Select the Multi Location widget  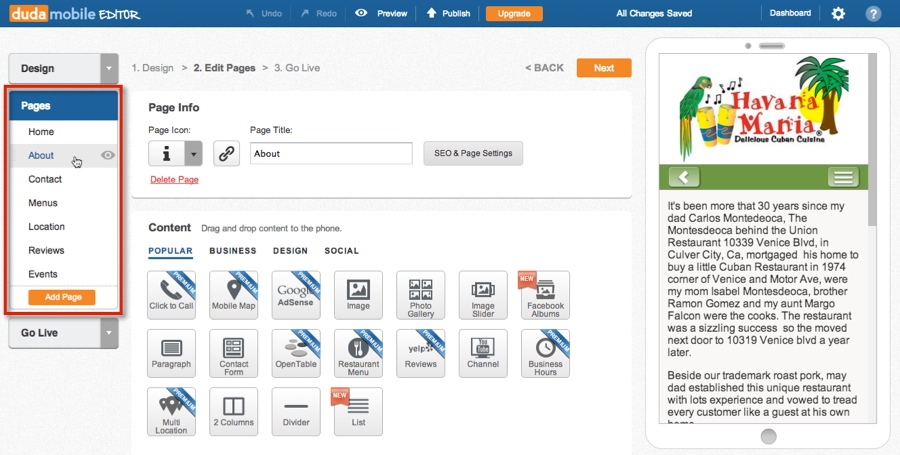[171, 411]
